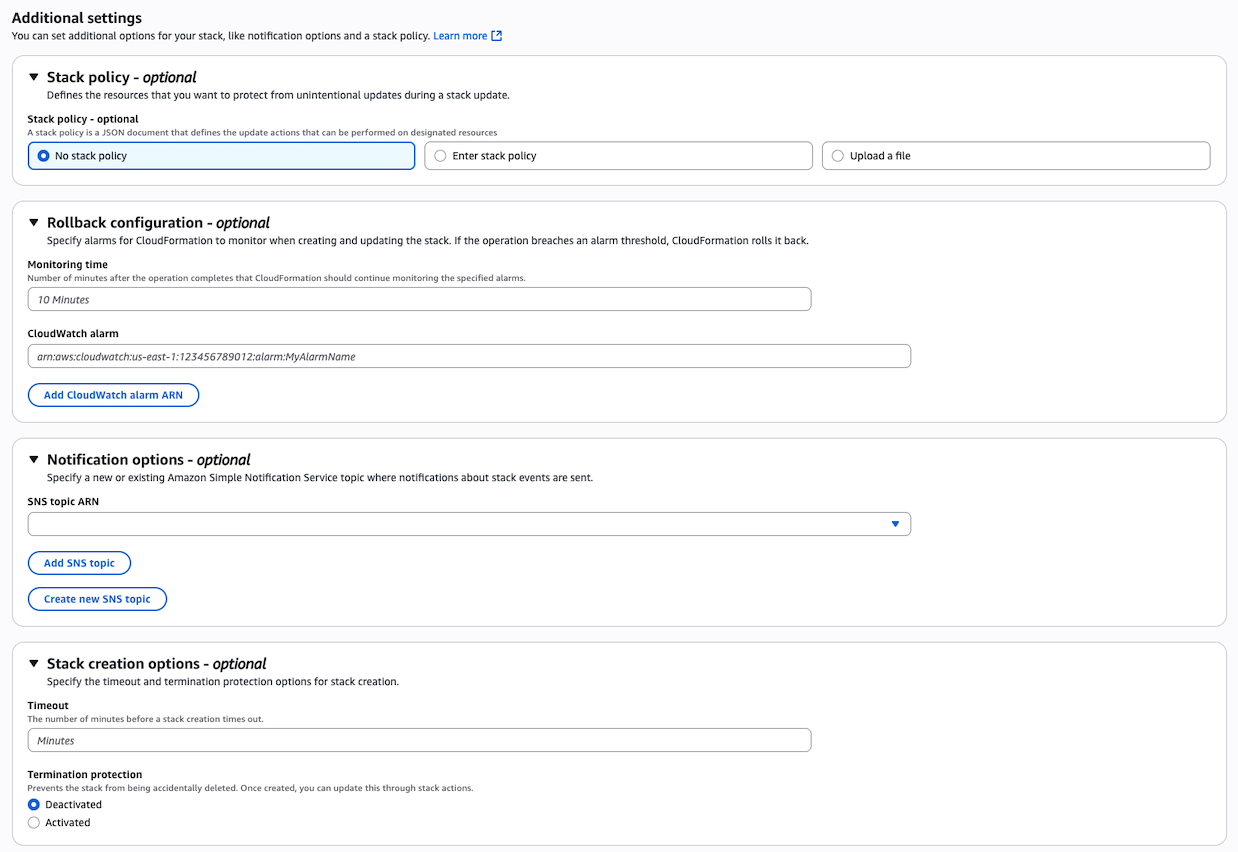Collapse the Rollback configuration section
Screen dimensions: 1238x852
[33, 222]
